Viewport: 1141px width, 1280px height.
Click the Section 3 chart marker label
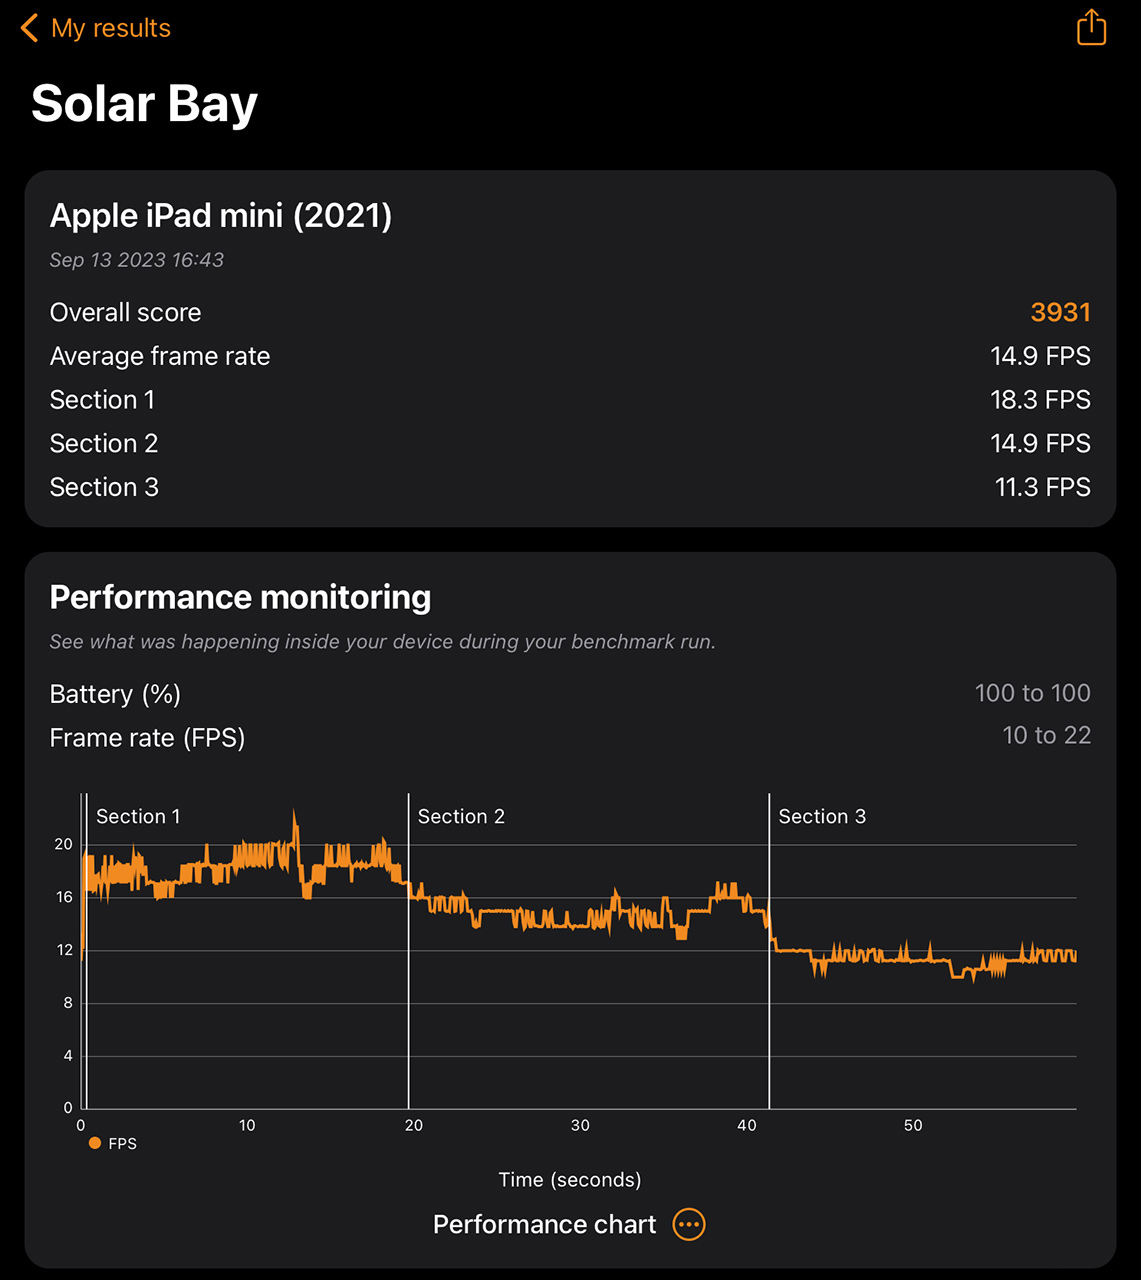(x=822, y=816)
